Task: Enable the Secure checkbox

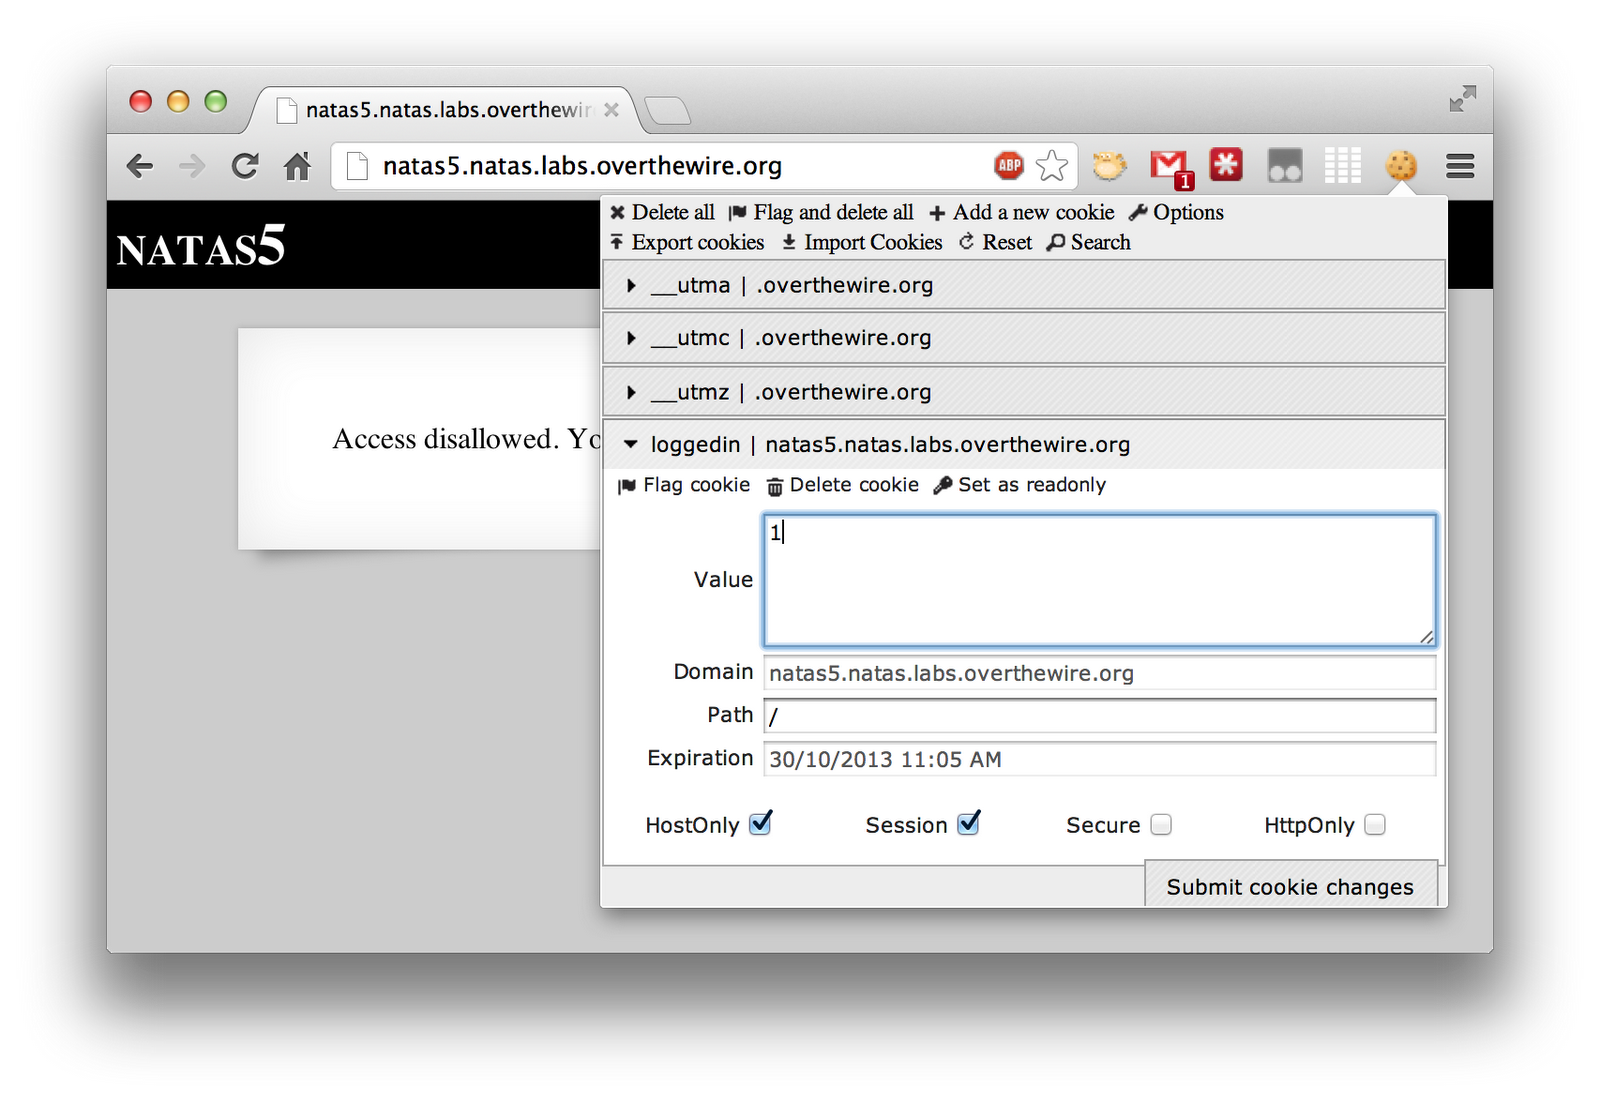Action: click(x=1161, y=825)
